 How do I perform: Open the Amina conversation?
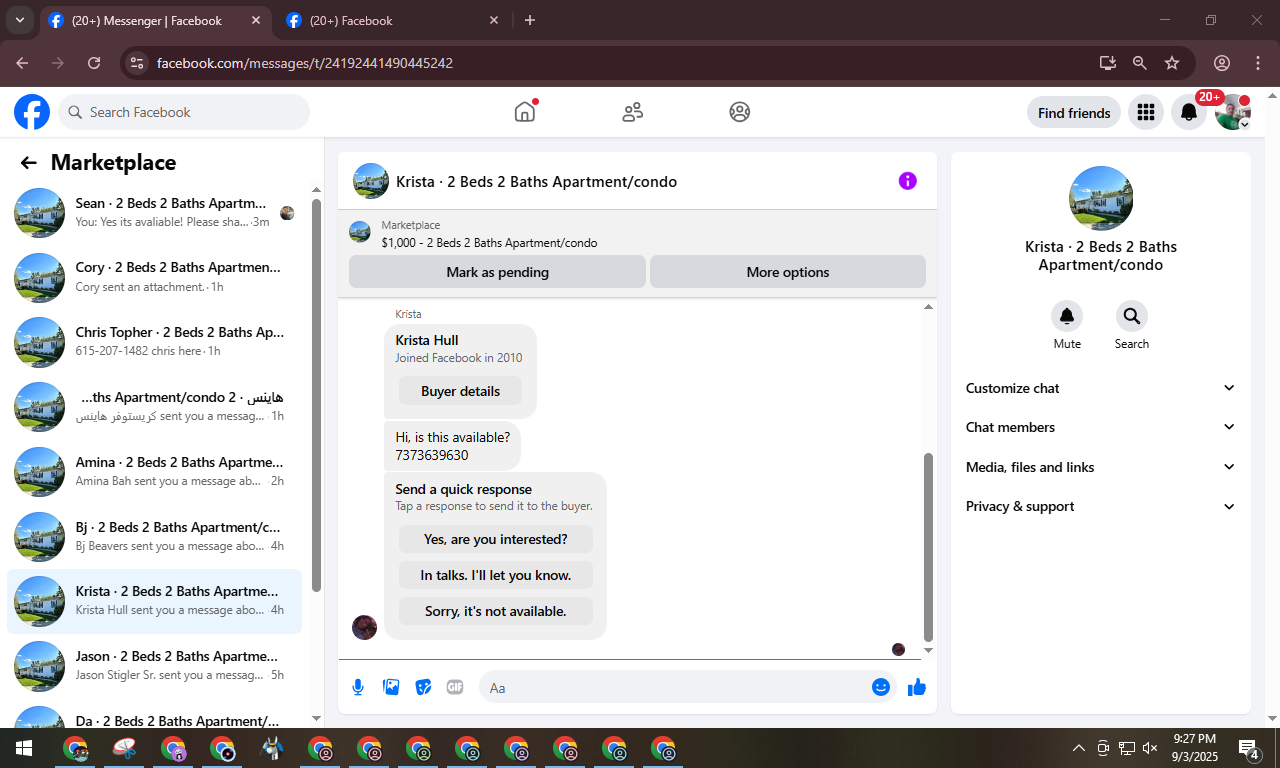click(155, 472)
